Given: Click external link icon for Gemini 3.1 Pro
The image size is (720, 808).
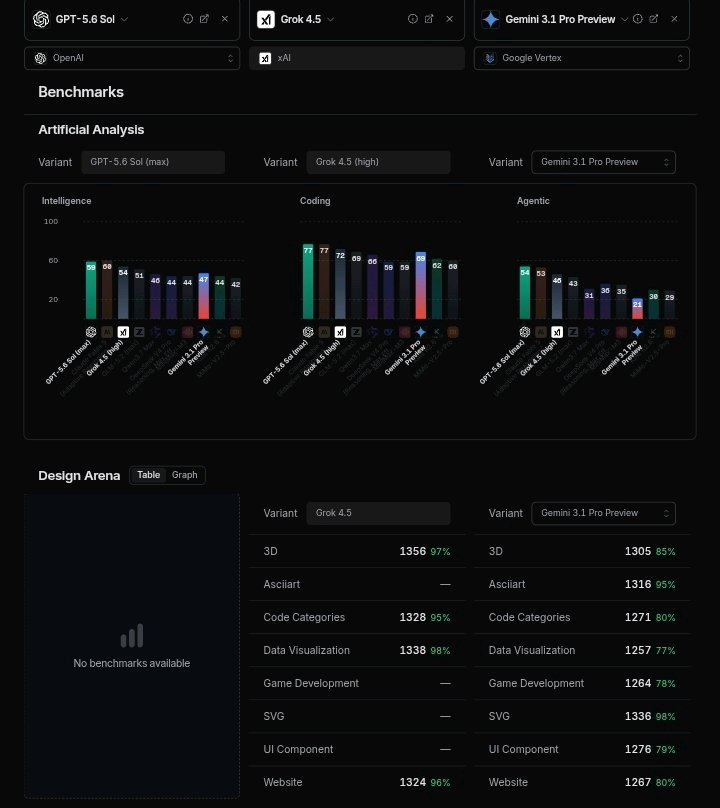Looking at the screenshot, I should click(654, 19).
